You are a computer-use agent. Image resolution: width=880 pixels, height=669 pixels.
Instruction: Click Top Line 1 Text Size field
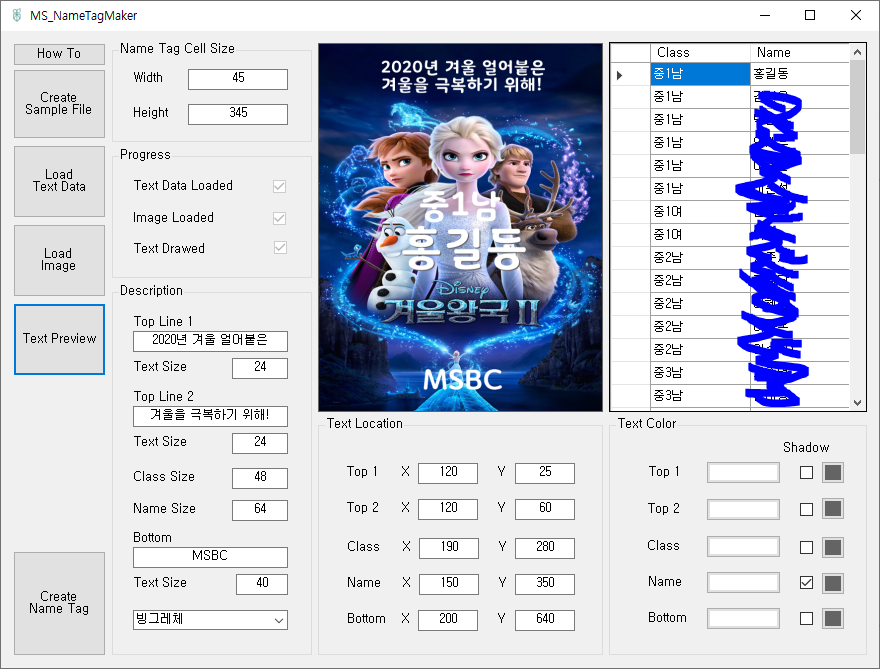pos(260,368)
